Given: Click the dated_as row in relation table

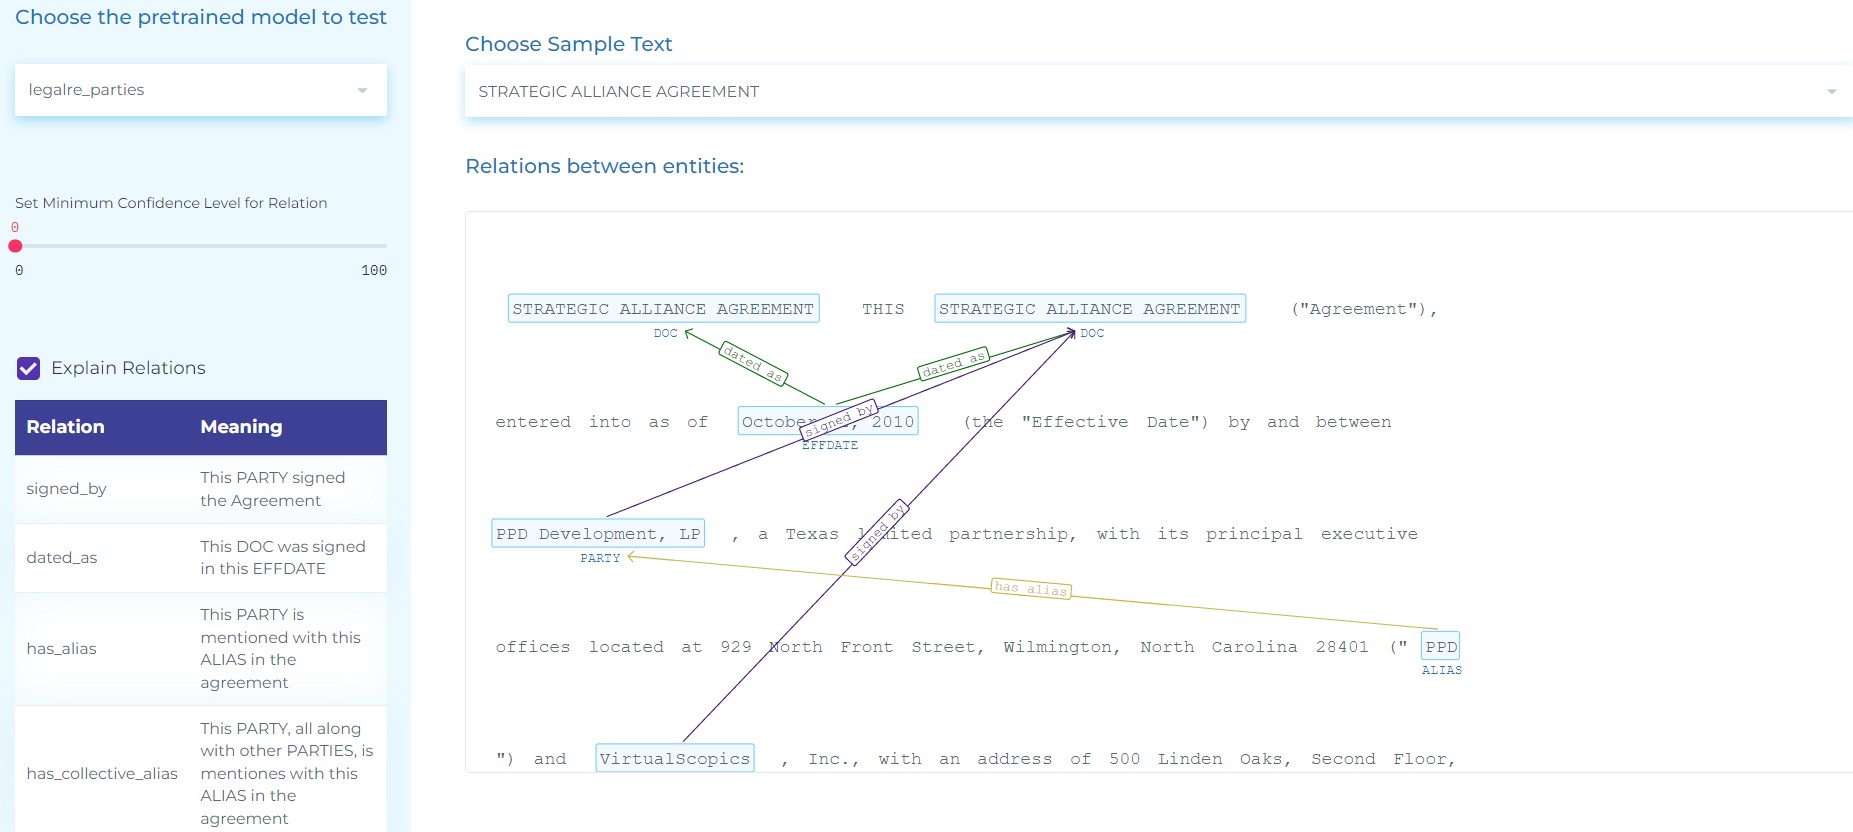Looking at the screenshot, I should coord(200,558).
